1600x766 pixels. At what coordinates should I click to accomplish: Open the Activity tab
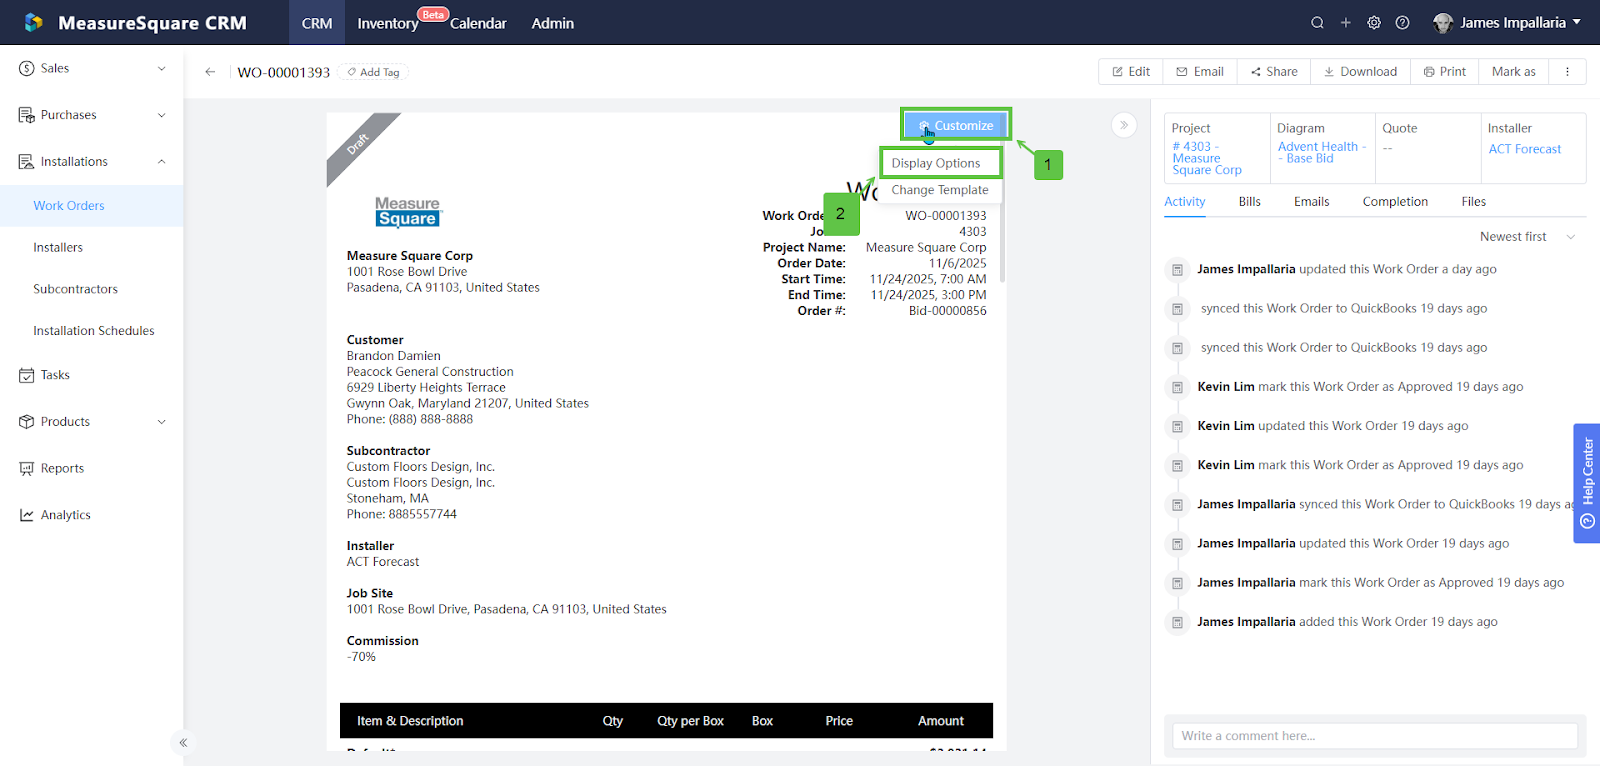(1185, 202)
